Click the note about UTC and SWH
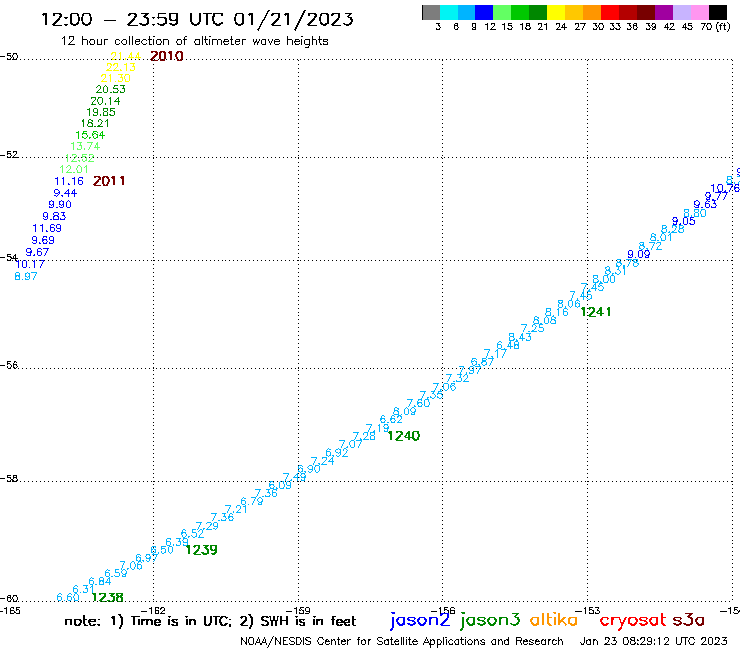 [x=210, y=621]
